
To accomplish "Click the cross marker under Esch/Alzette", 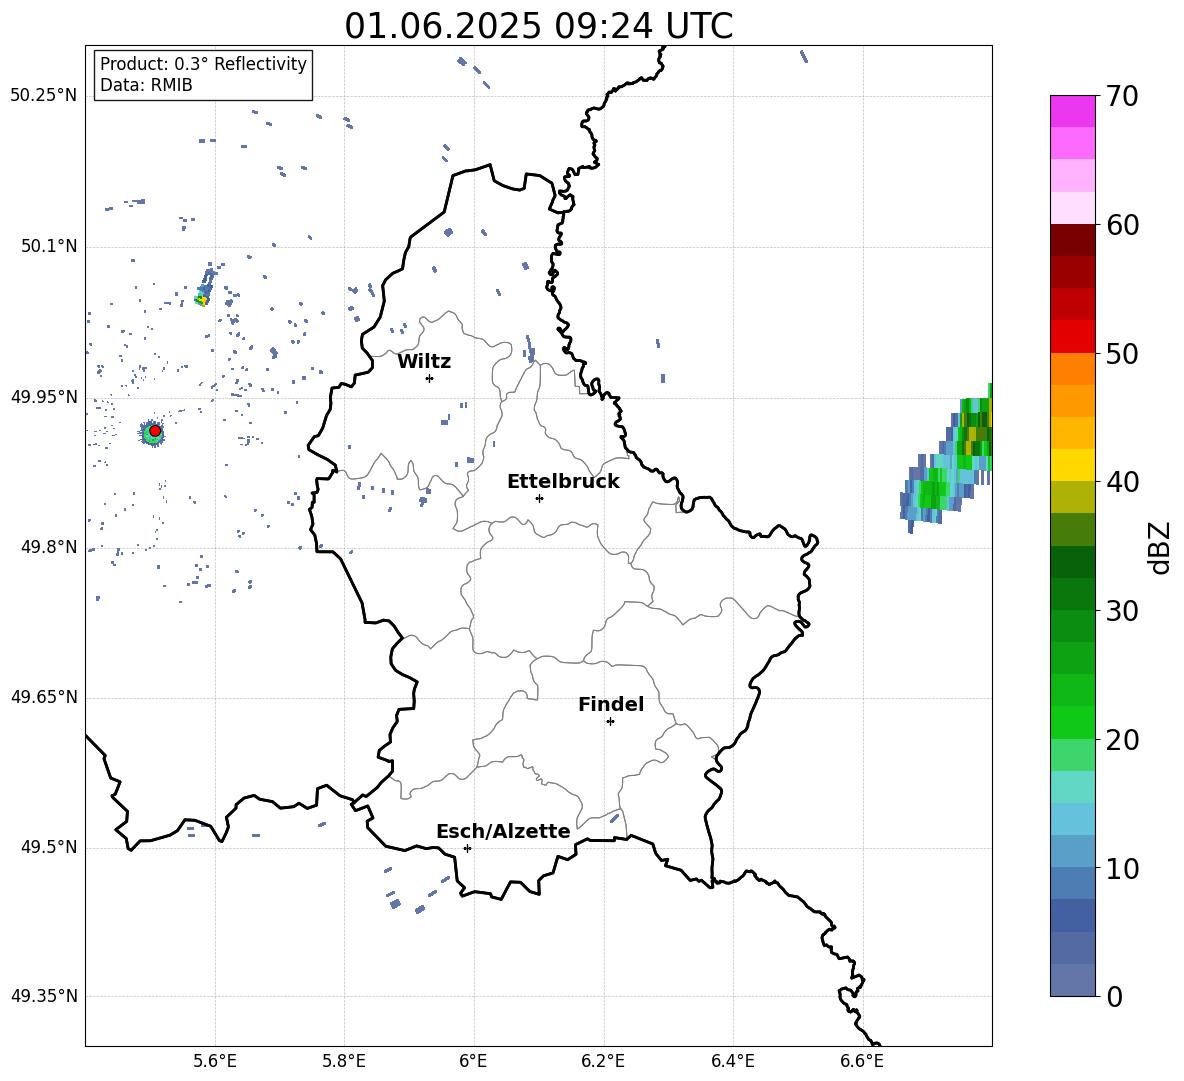I will point(467,848).
